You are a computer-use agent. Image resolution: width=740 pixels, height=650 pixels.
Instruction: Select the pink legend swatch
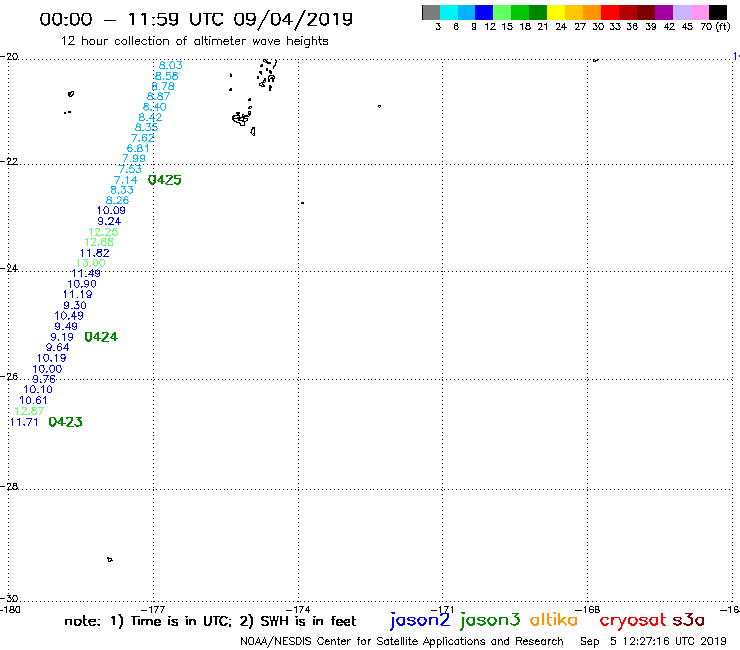click(x=699, y=12)
